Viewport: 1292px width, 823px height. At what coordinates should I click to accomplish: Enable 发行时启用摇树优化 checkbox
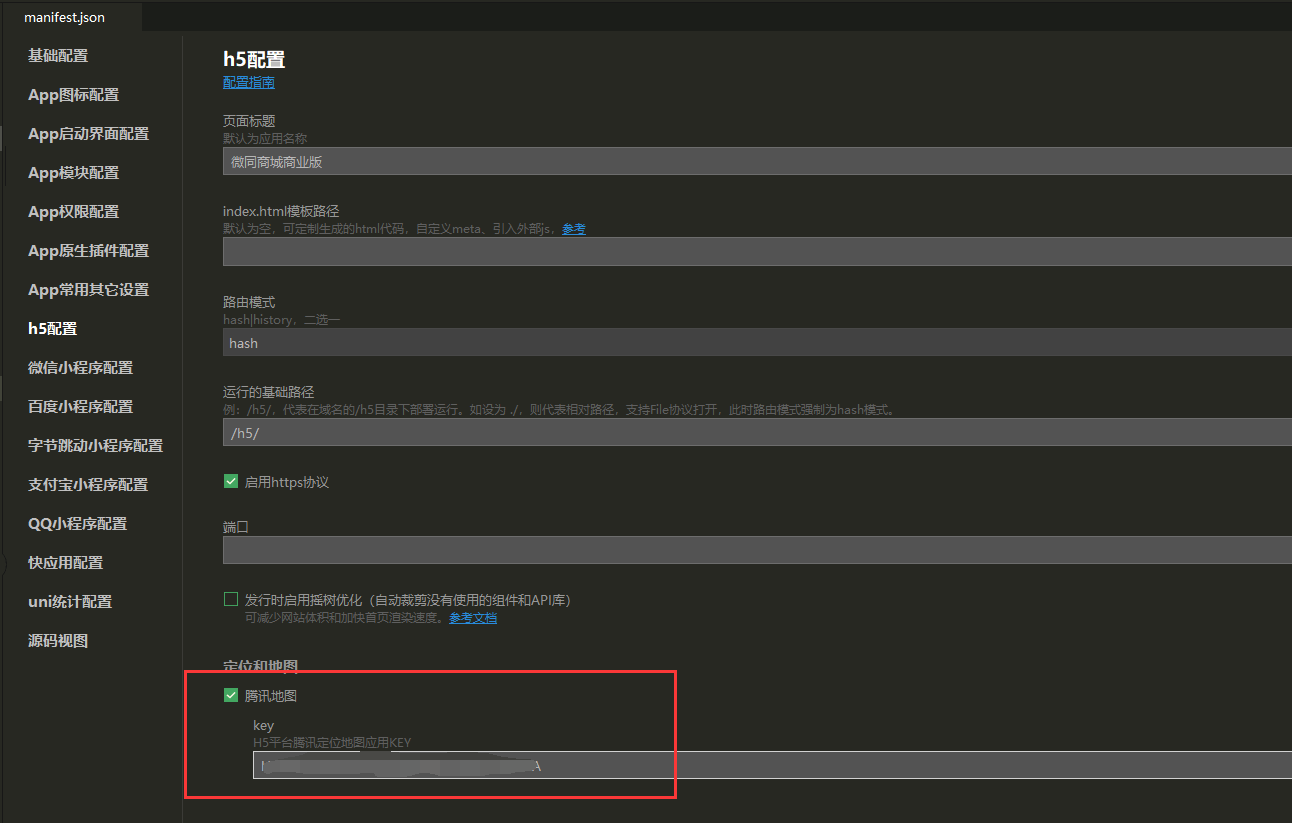[231, 600]
